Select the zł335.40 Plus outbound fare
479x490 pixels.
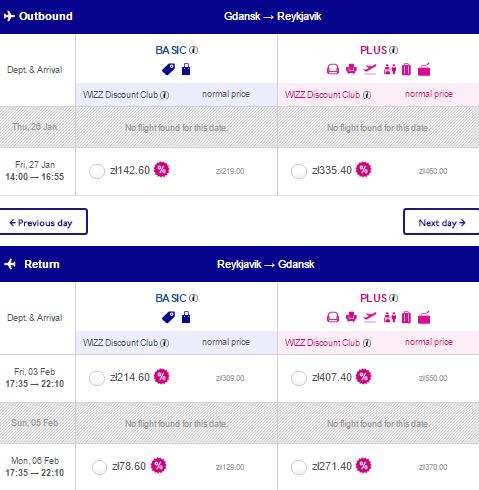(299, 171)
